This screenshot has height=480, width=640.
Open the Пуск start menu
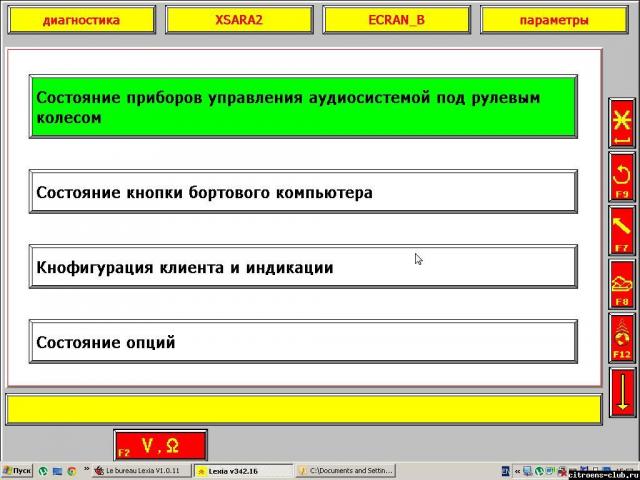coord(17,471)
